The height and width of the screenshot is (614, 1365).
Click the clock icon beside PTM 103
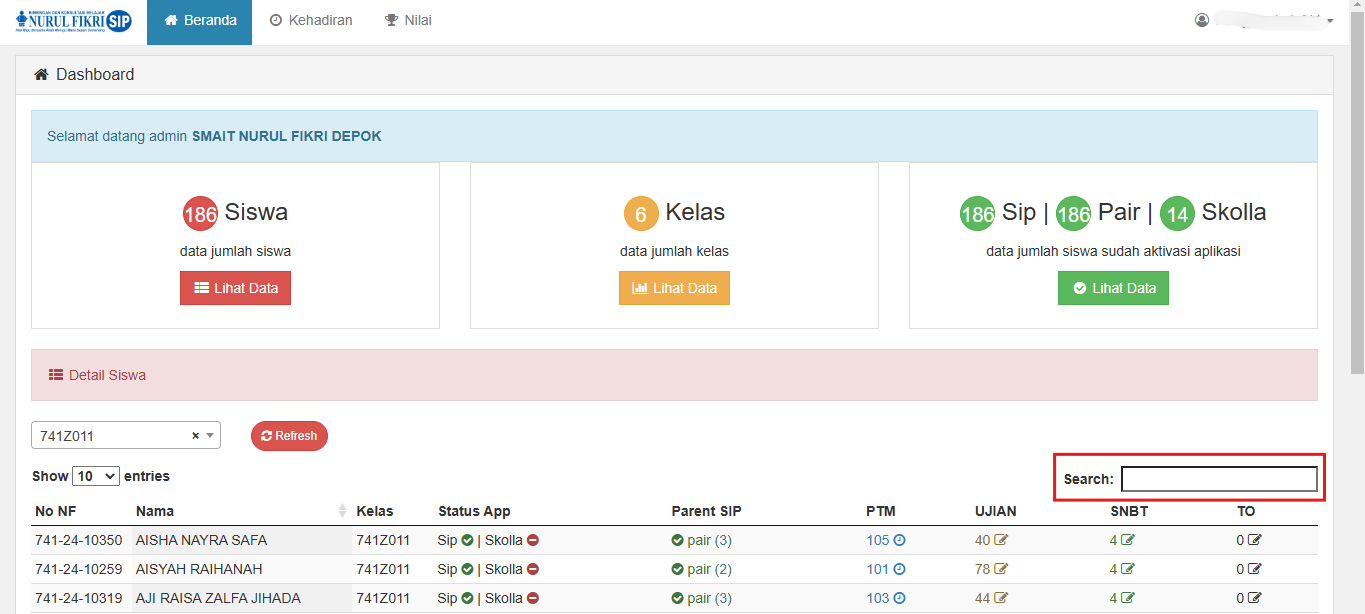pos(899,599)
